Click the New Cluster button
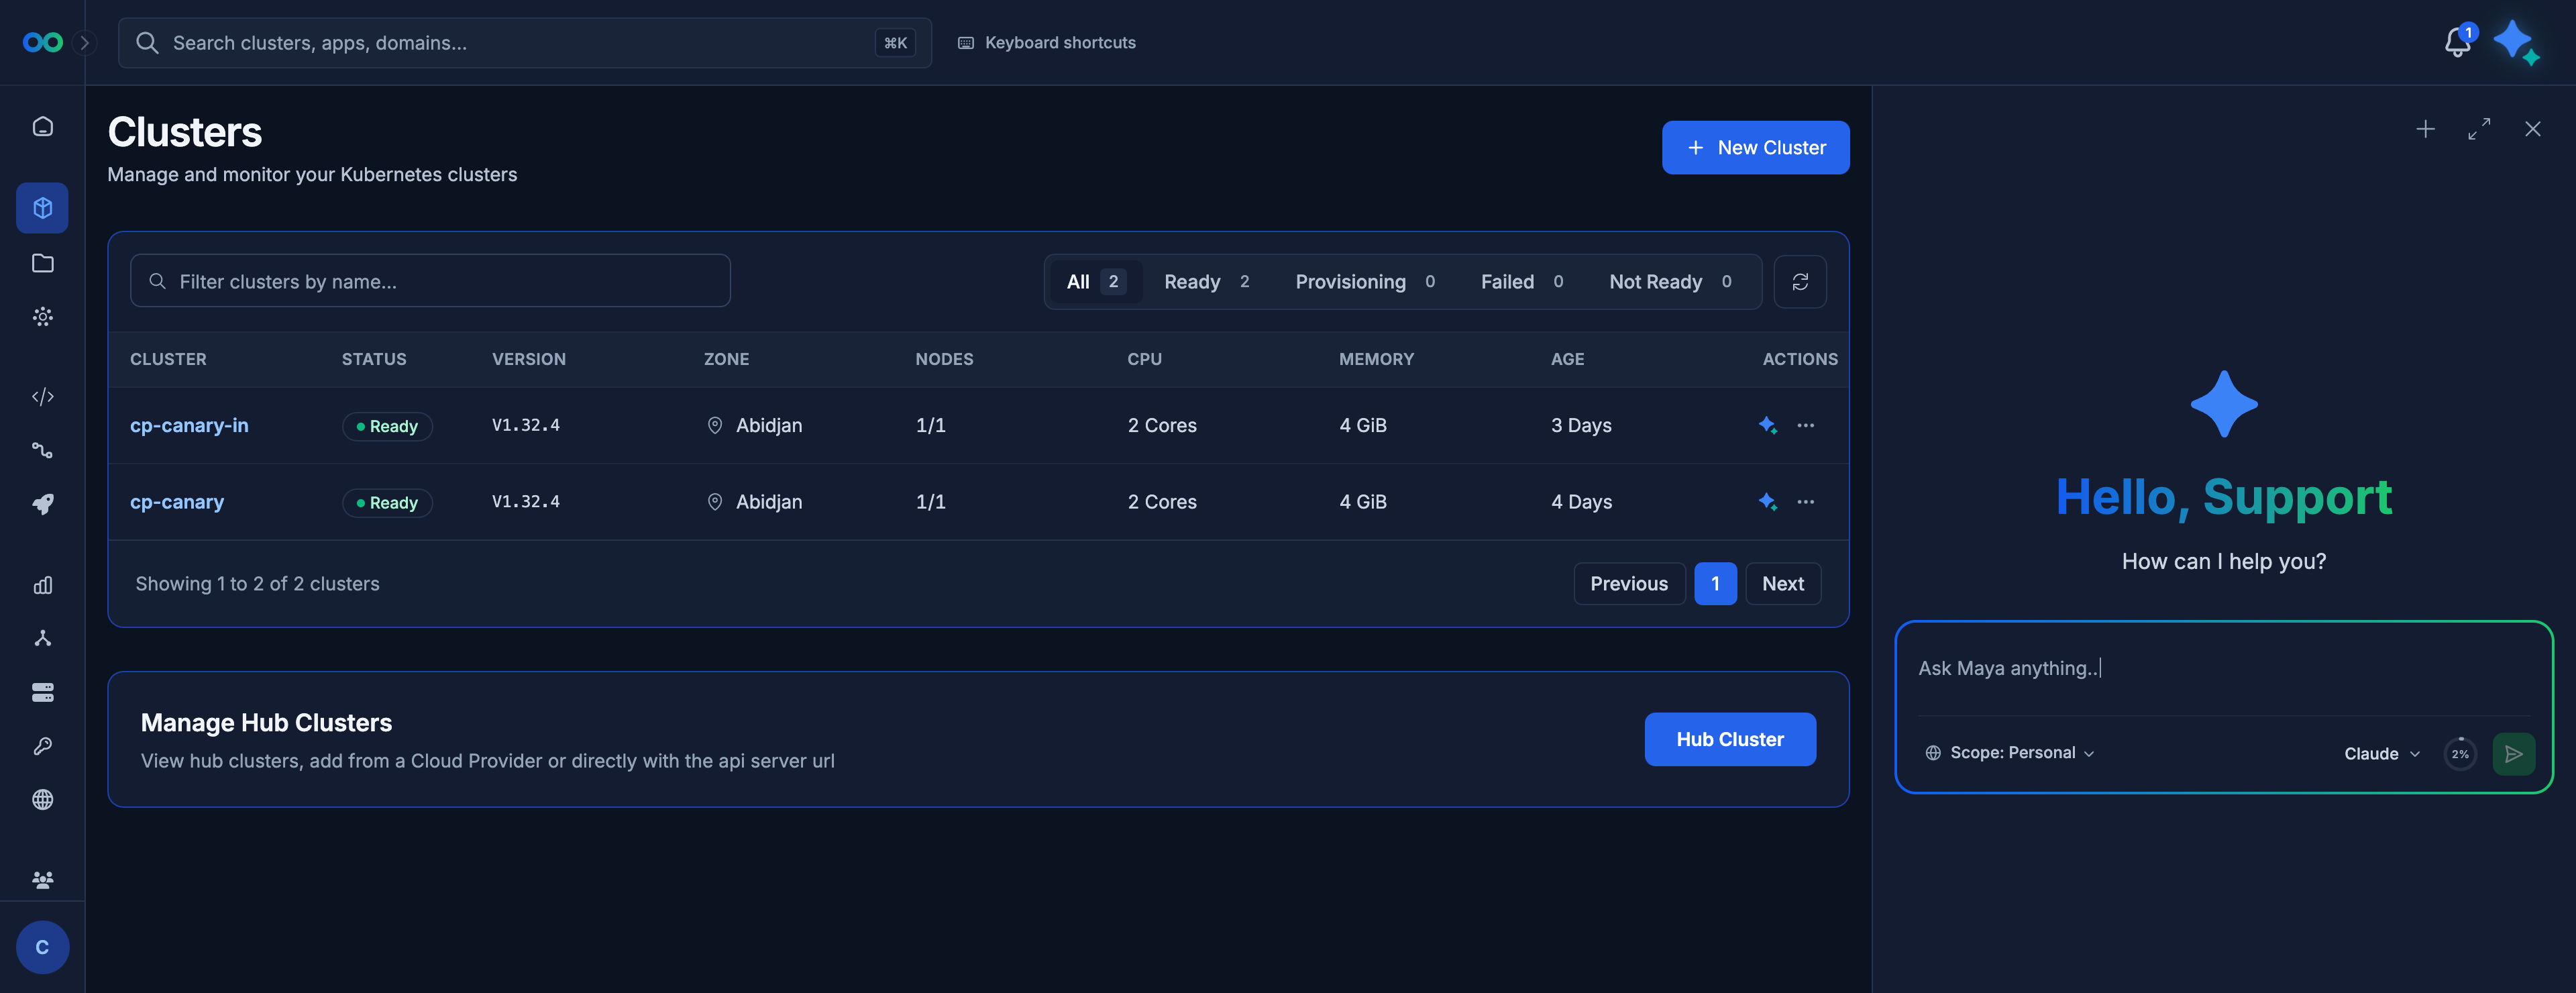The image size is (2576, 993). [x=1755, y=148]
